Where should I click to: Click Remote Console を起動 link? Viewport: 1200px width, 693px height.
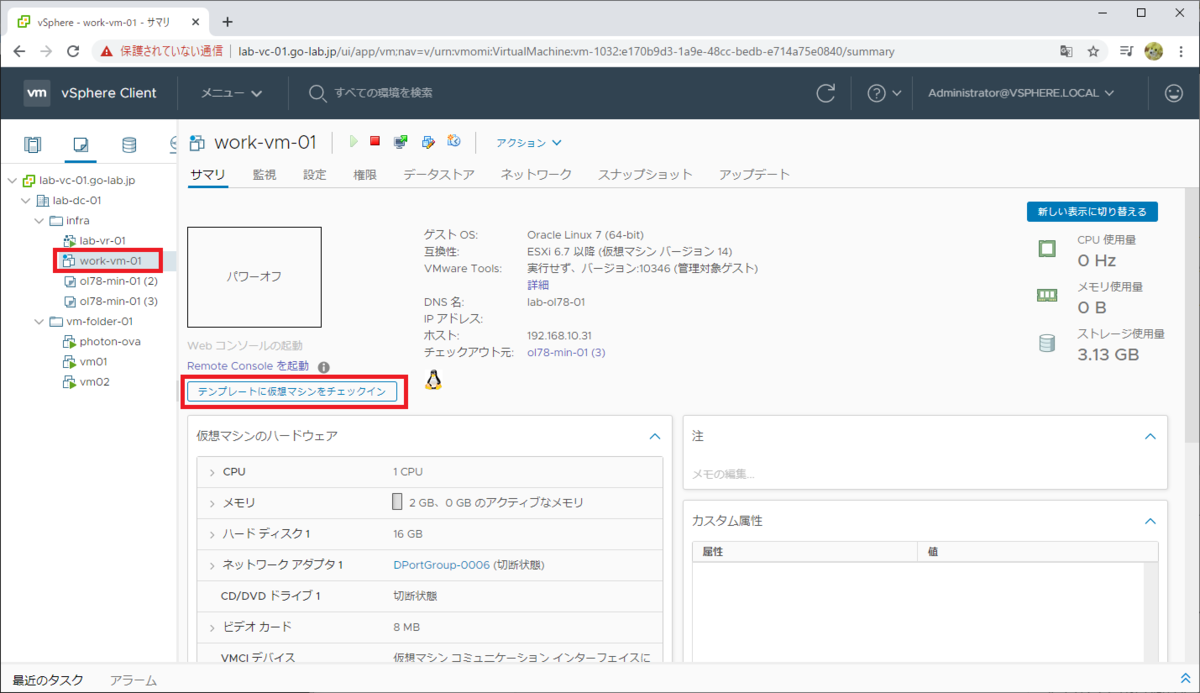(x=248, y=367)
